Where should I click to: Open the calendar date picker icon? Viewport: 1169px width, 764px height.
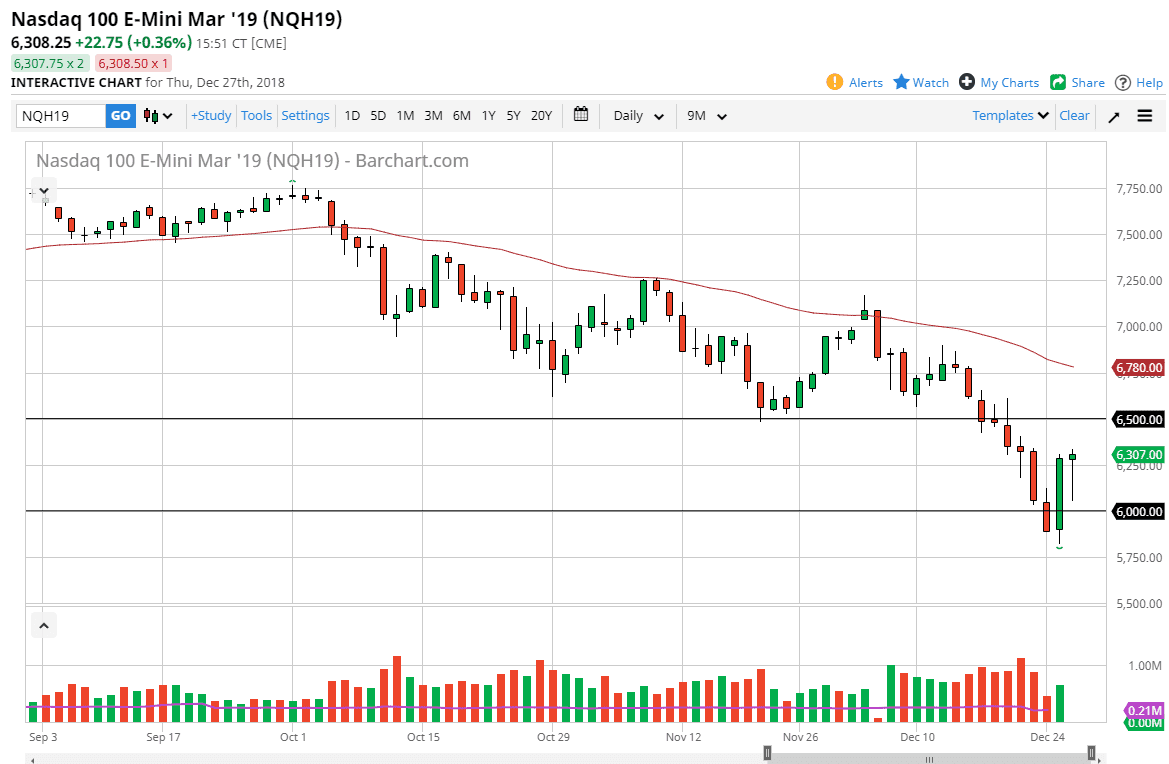point(581,115)
